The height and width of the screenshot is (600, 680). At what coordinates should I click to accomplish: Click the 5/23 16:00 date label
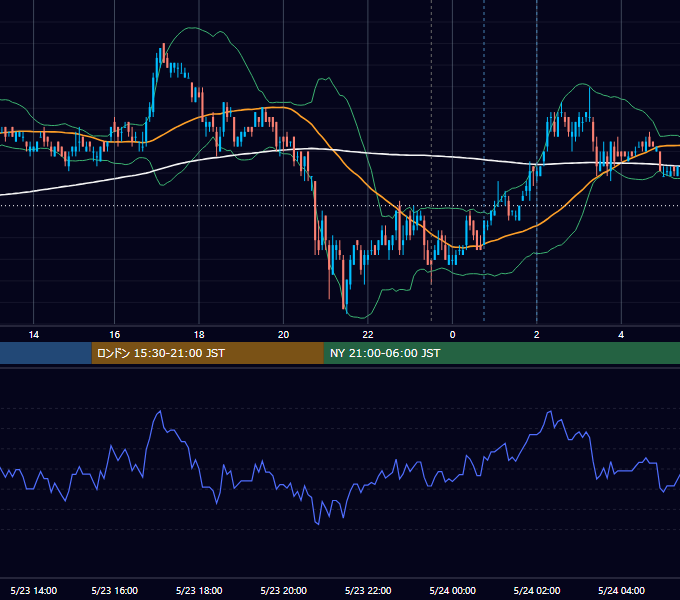pyautogui.click(x=114, y=590)
